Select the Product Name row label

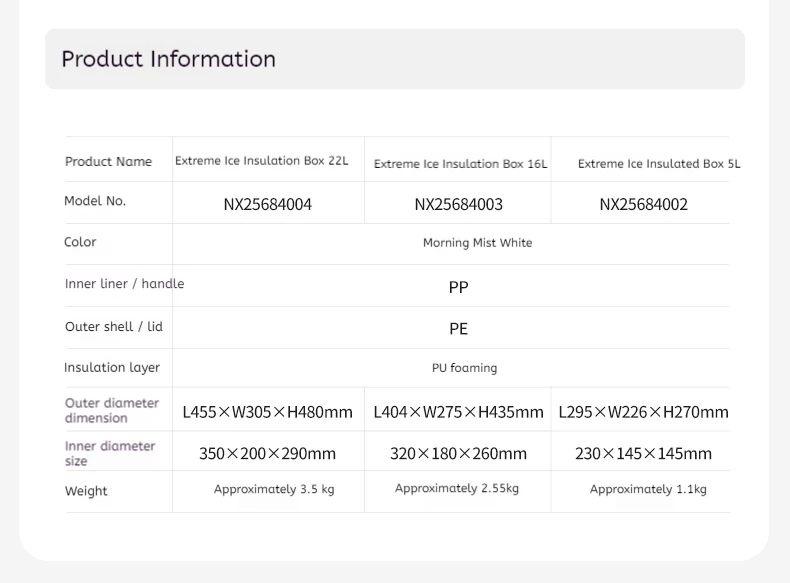coord(108,162)
